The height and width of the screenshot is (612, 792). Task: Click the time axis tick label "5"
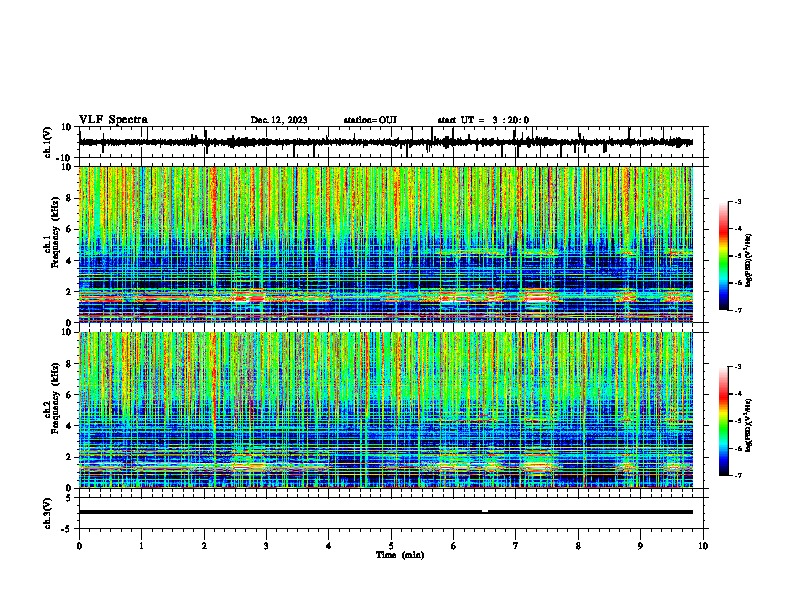pos(391,546)
